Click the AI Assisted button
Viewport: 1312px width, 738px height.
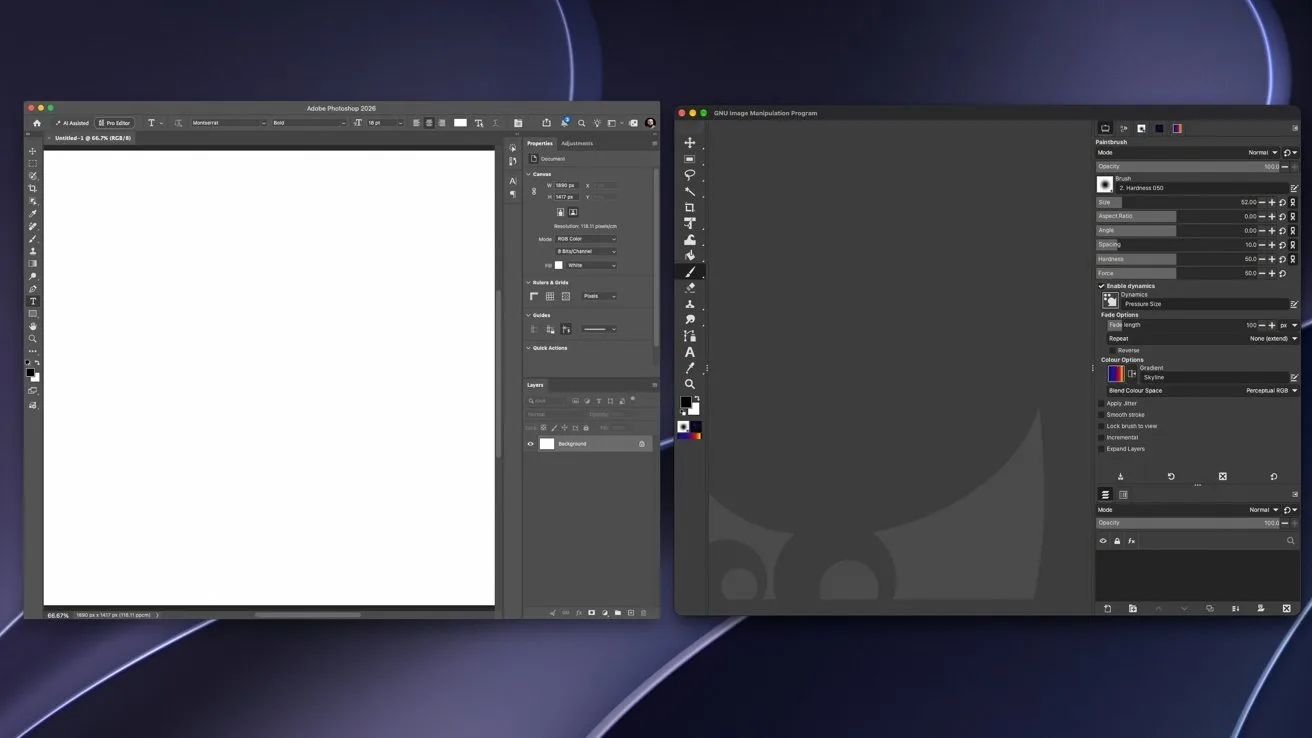[72, 123]
